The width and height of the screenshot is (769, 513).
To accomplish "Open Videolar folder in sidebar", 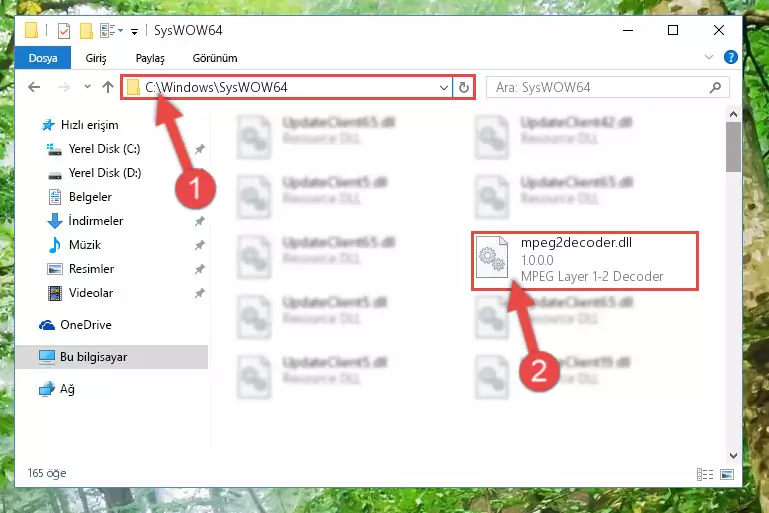I will [80, 293].
